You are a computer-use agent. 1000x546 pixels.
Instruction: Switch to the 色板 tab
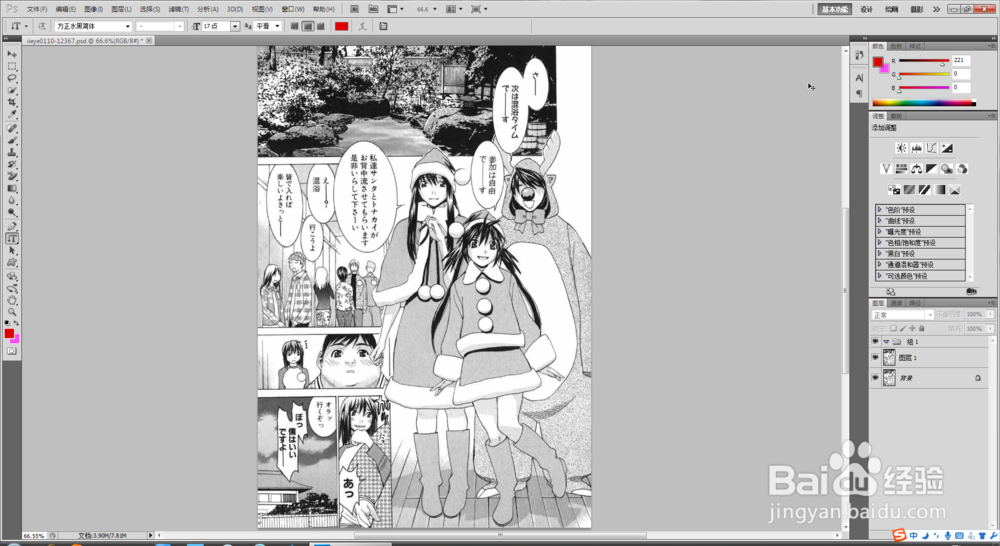click(x=896, y=47)
